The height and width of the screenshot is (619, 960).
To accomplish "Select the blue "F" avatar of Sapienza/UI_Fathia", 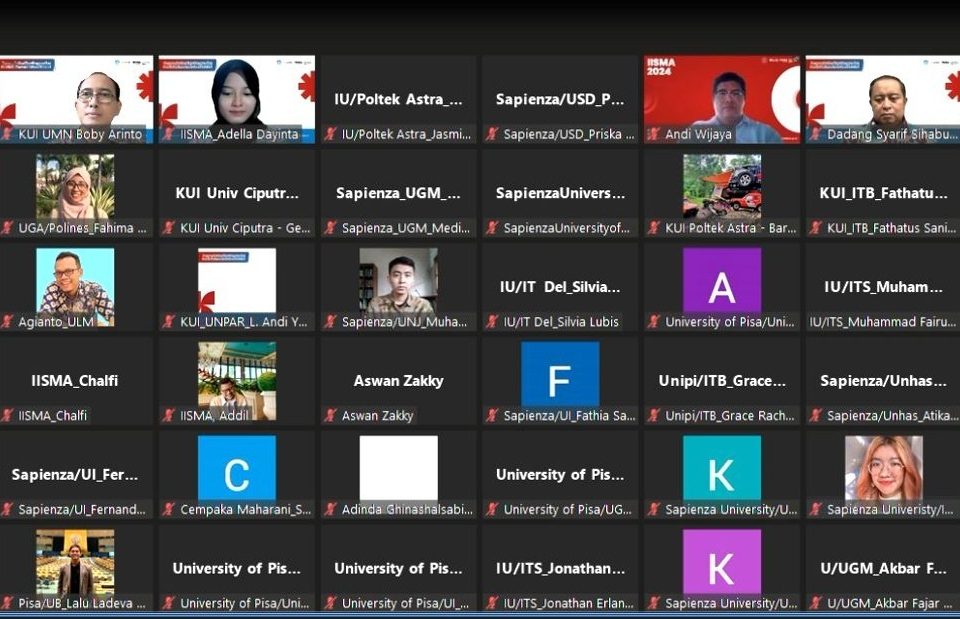I will (x=559, y=375).
